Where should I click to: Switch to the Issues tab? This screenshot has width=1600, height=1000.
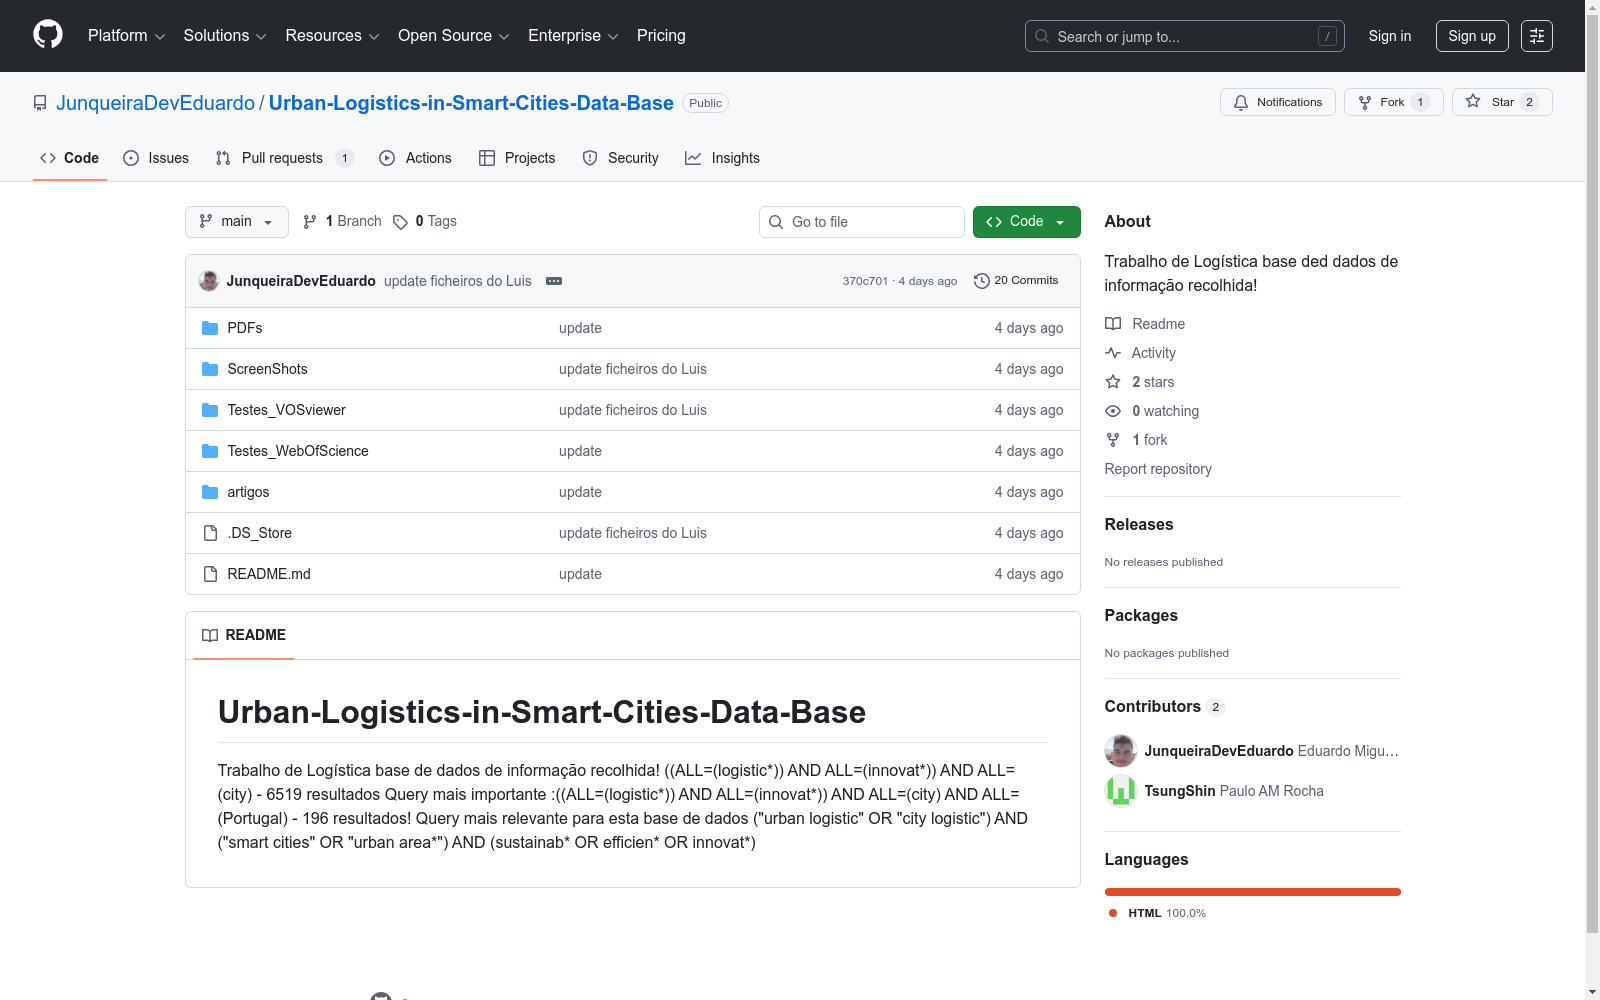click(x=156, y=158)
